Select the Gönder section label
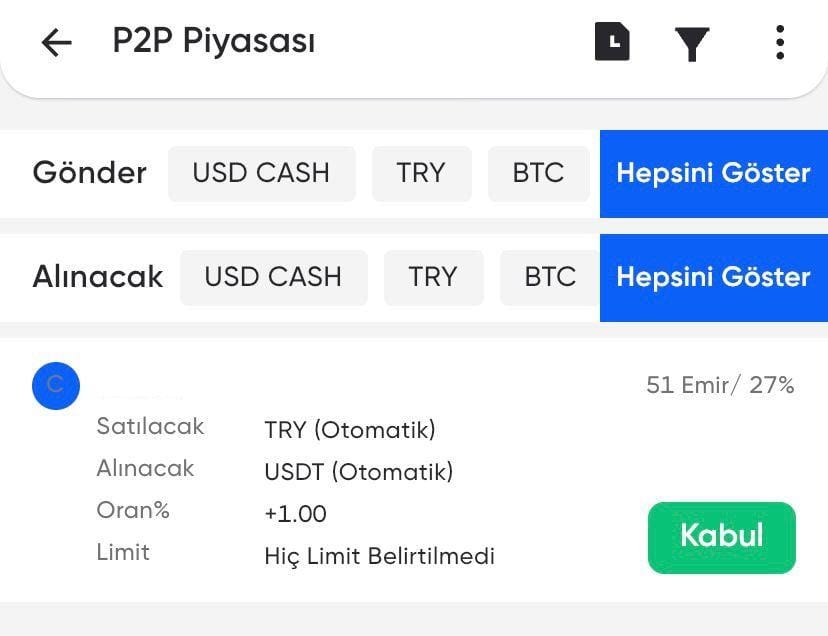 coord(89,173)
